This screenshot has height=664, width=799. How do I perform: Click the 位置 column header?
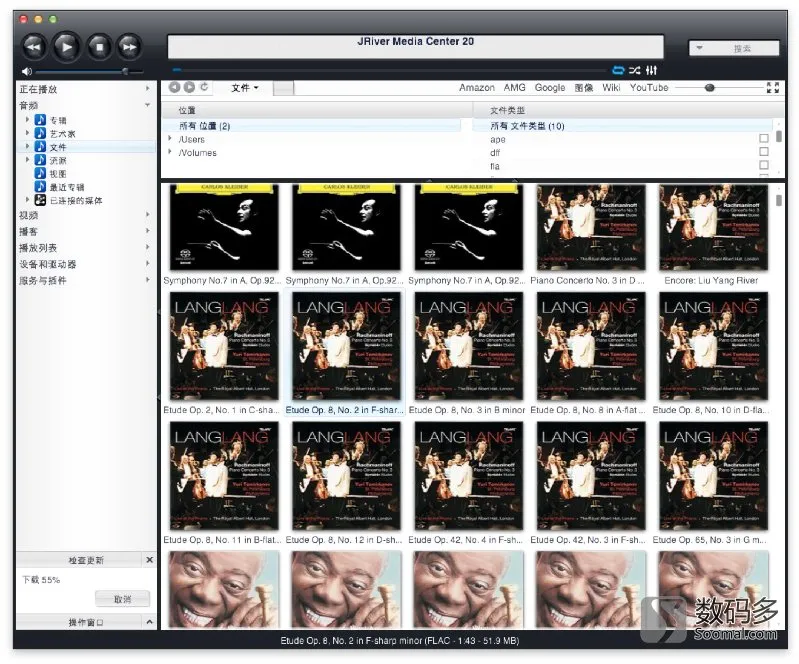coord(316,110)
